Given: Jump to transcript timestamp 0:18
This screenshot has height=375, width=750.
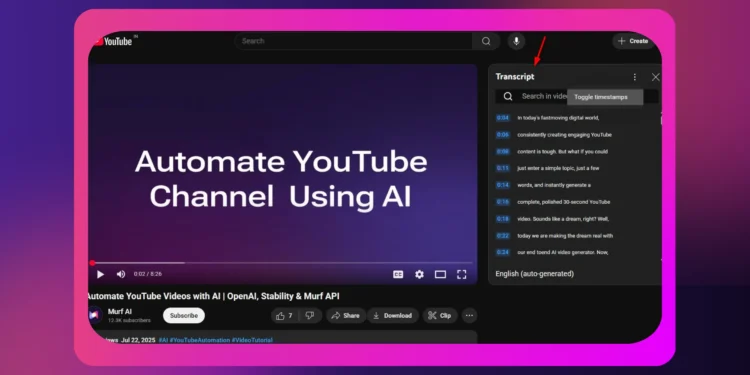Looking at the screenshot, I should [x=503, y=219].
